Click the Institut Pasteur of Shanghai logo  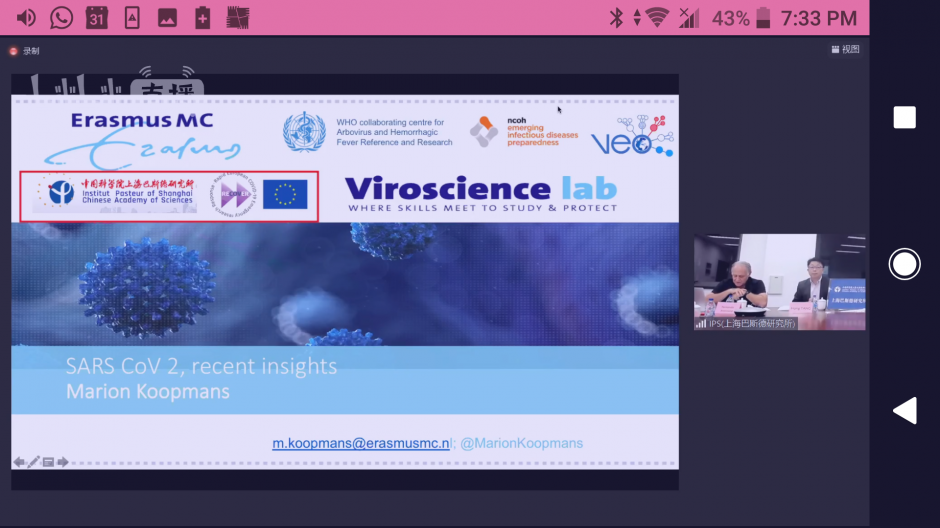pos(115,193)
